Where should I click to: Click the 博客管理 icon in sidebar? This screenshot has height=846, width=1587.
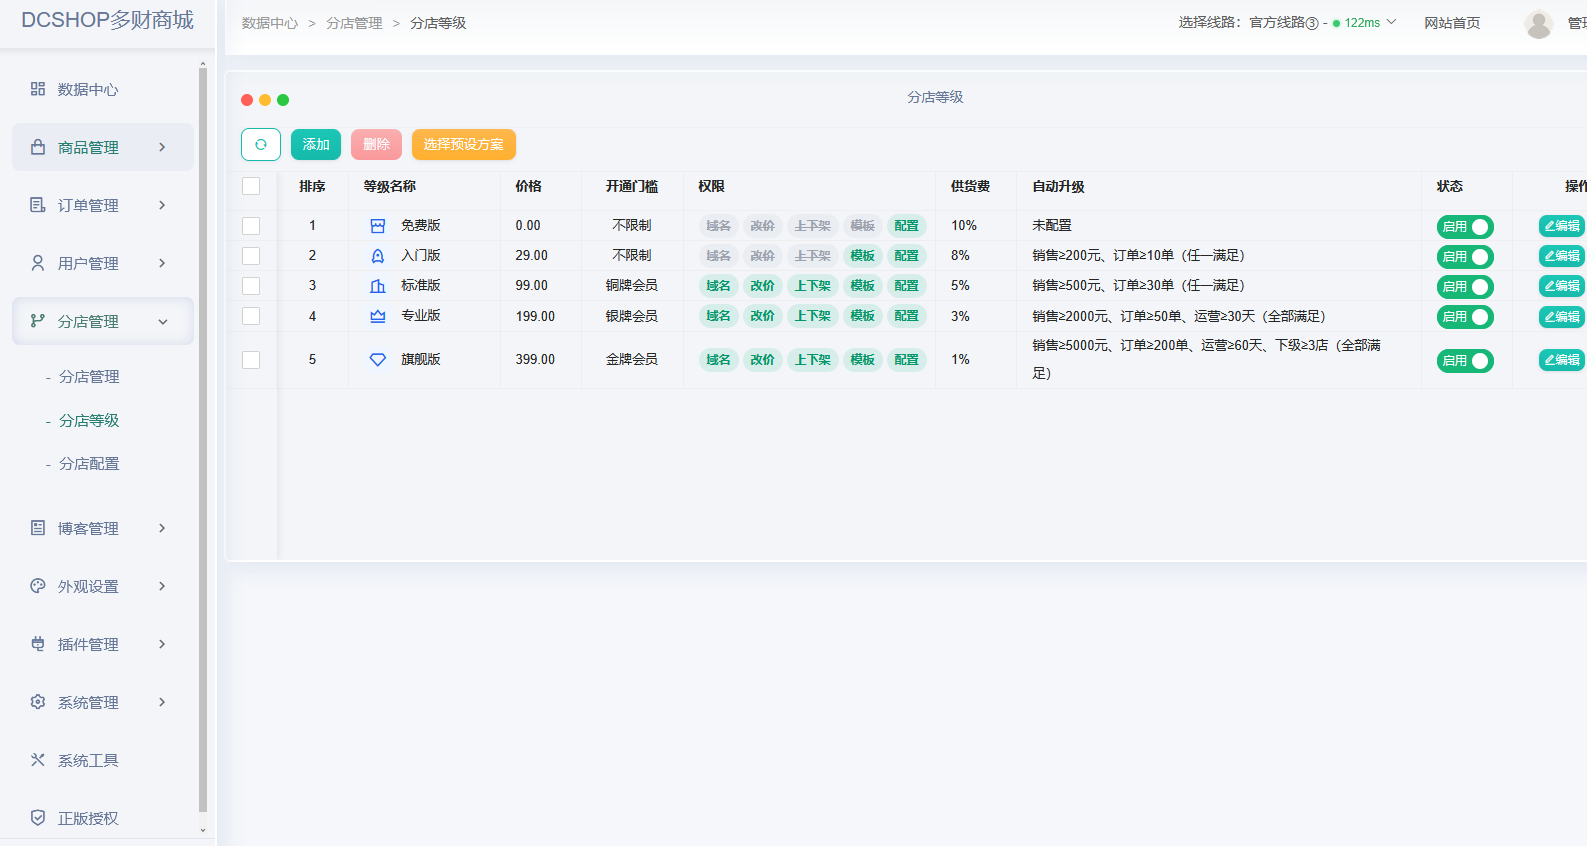[x=38, y=528]
